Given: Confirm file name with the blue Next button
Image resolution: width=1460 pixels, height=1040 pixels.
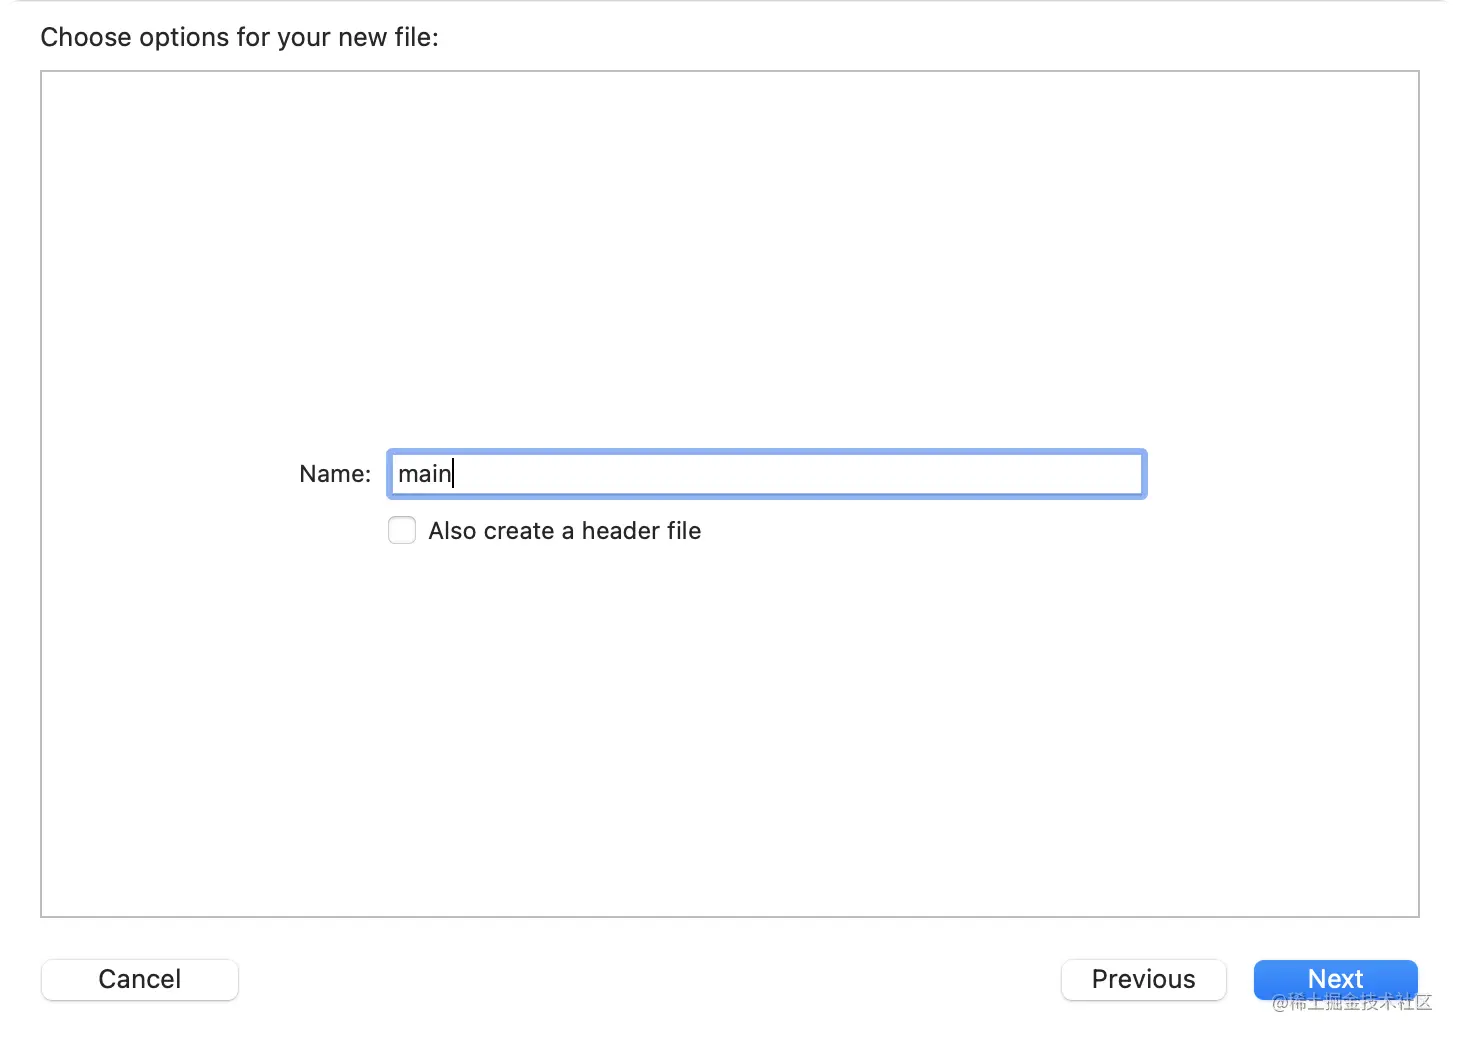Looking at the screenshot, I should click(x=1335, y=979).
